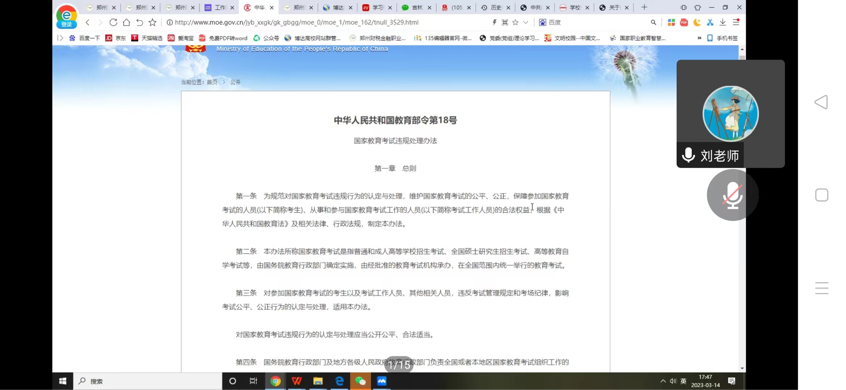Click the browser back arrow
Viewport: 846px width, 390px height.
click(x=87, y=23)
